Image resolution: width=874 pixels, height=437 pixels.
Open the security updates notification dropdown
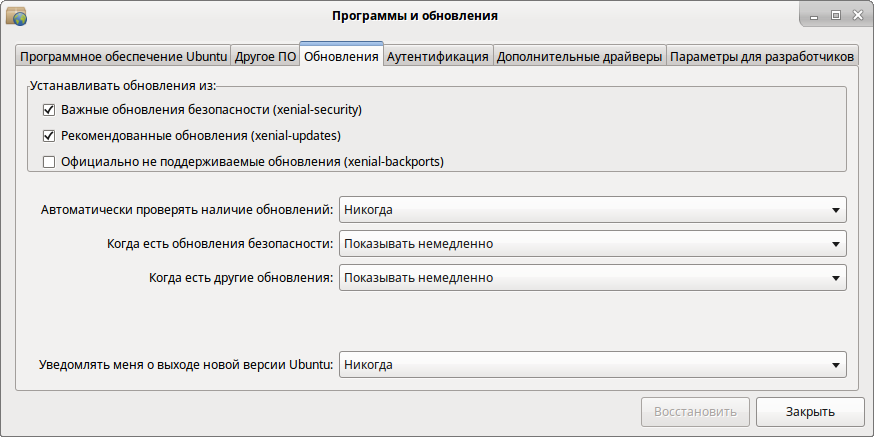point(593,244)
